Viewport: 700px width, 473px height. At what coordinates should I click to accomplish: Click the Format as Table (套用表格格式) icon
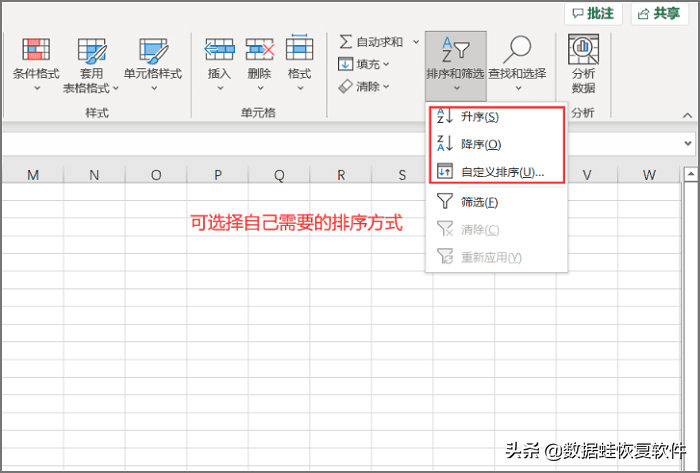(x=92, y=49)
